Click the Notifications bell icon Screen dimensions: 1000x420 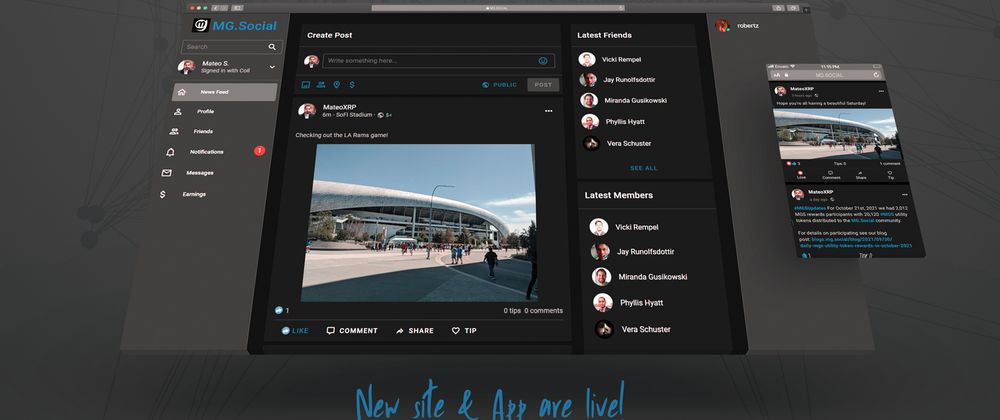[x=170, y=152]
